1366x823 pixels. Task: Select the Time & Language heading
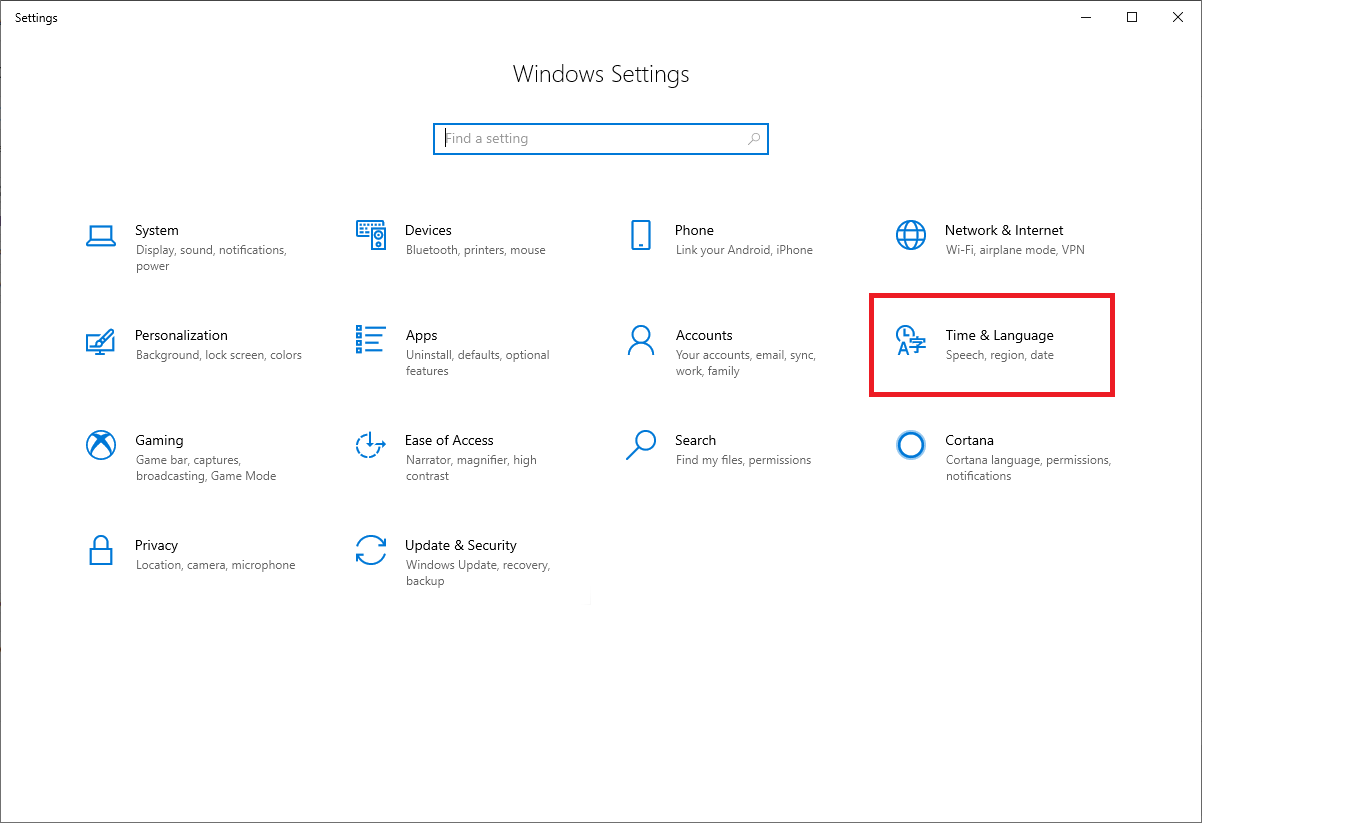click(999, 335)
